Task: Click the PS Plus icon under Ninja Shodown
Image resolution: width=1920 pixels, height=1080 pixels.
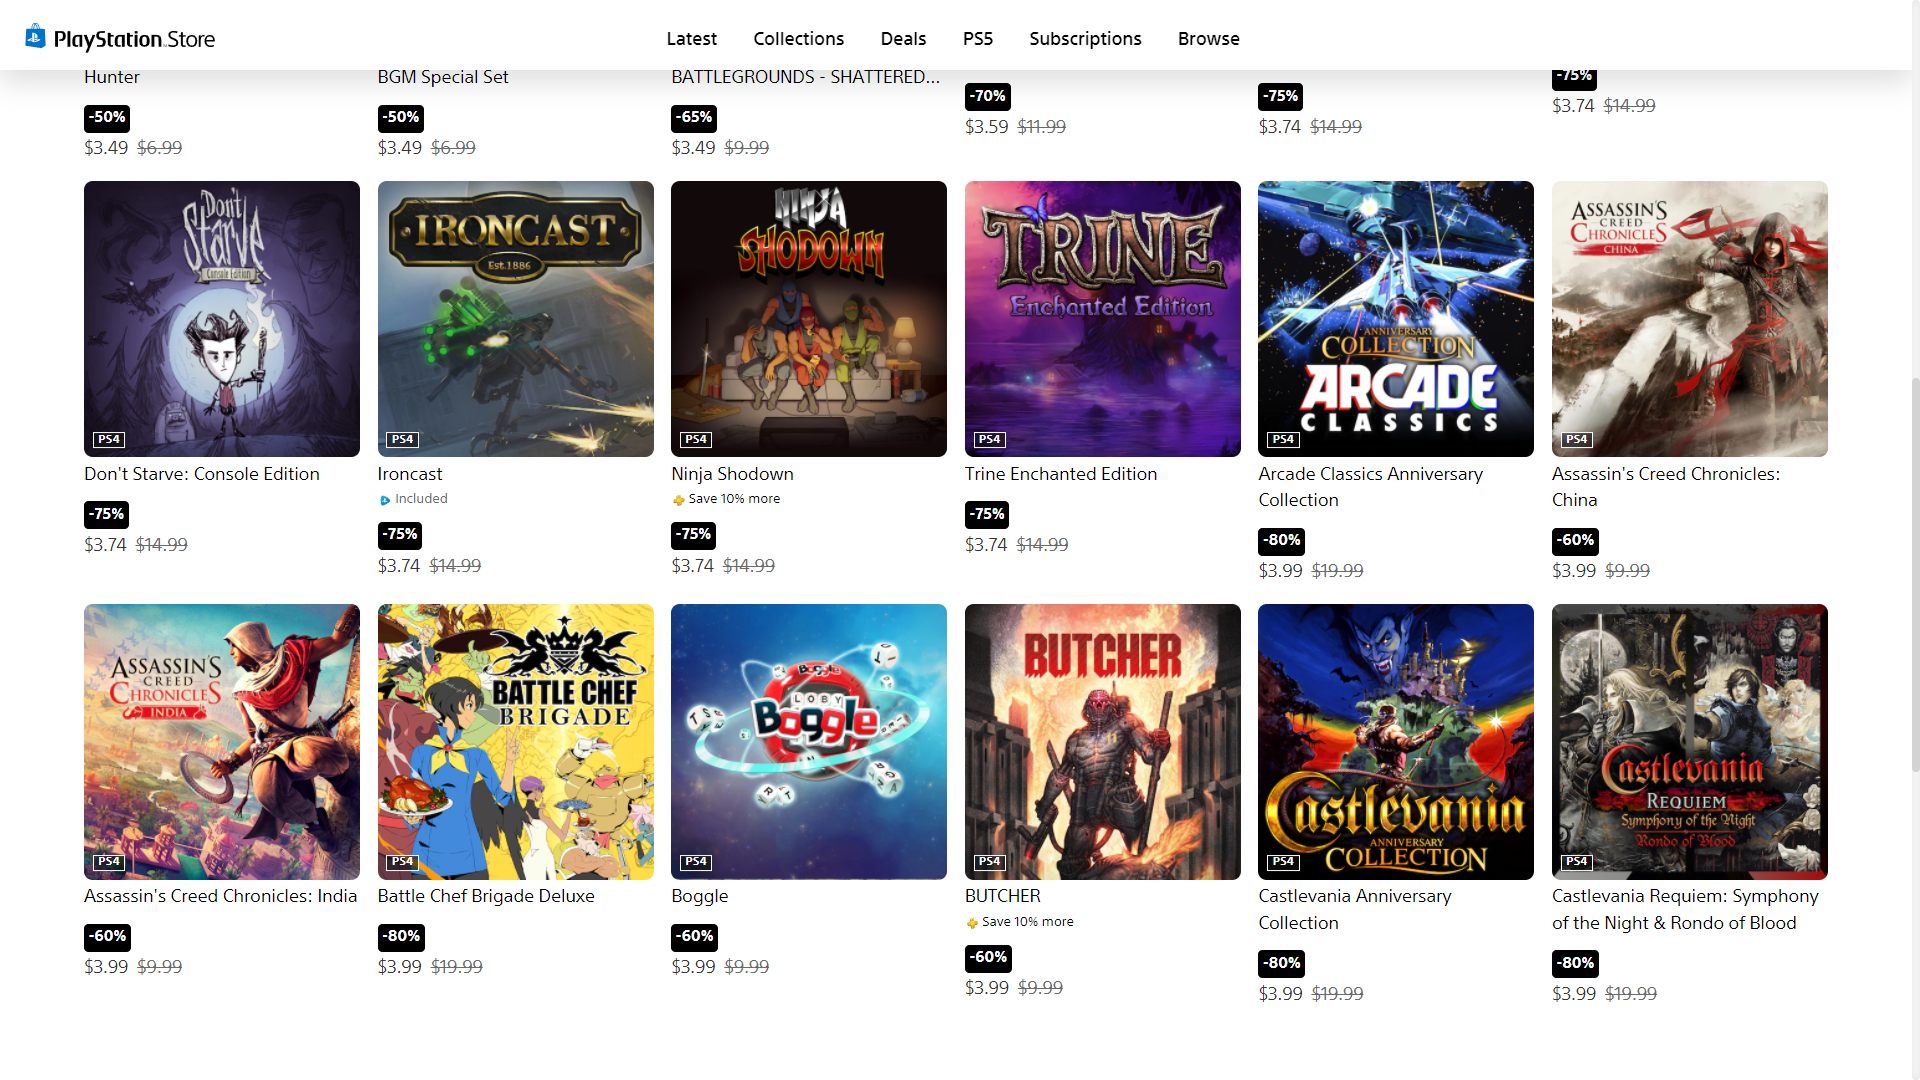Action: (x=679, y=500)
